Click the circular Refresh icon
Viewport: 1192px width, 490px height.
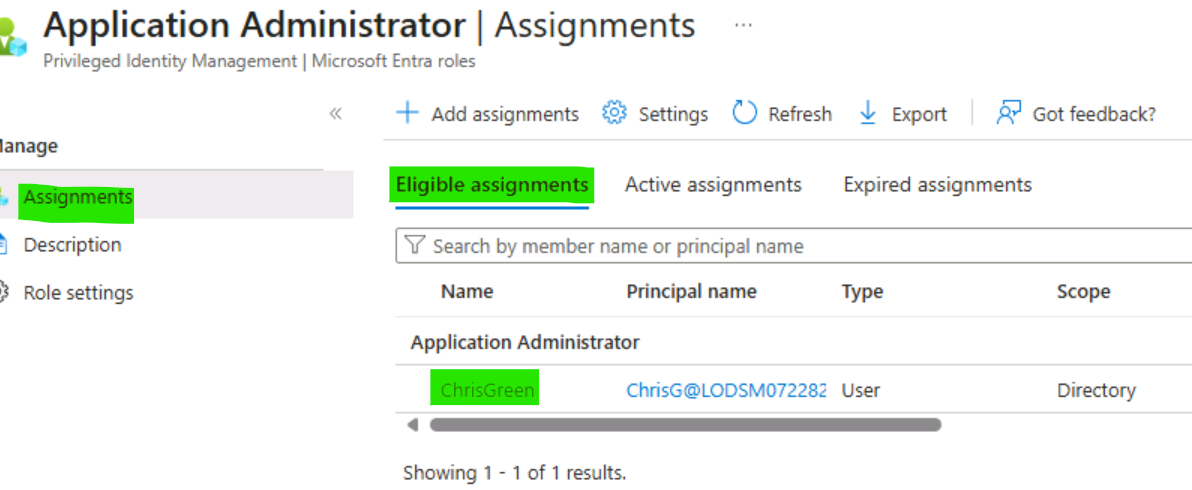[x=744, y=113]
